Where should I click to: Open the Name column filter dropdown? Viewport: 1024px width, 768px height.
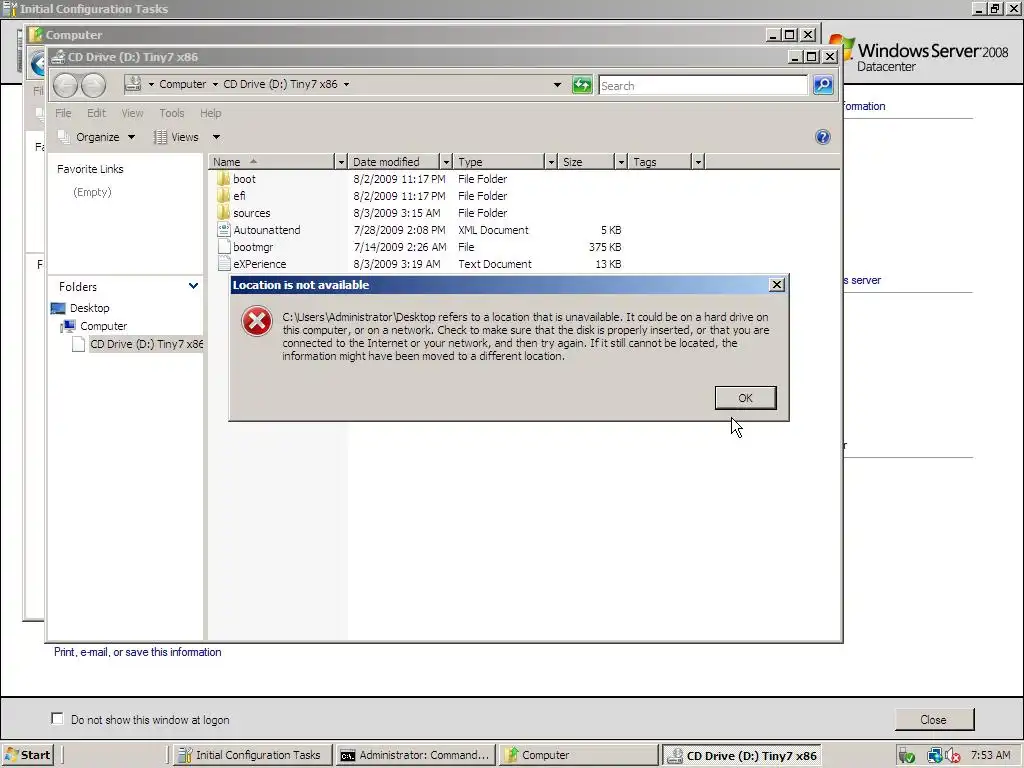[341, 161]
